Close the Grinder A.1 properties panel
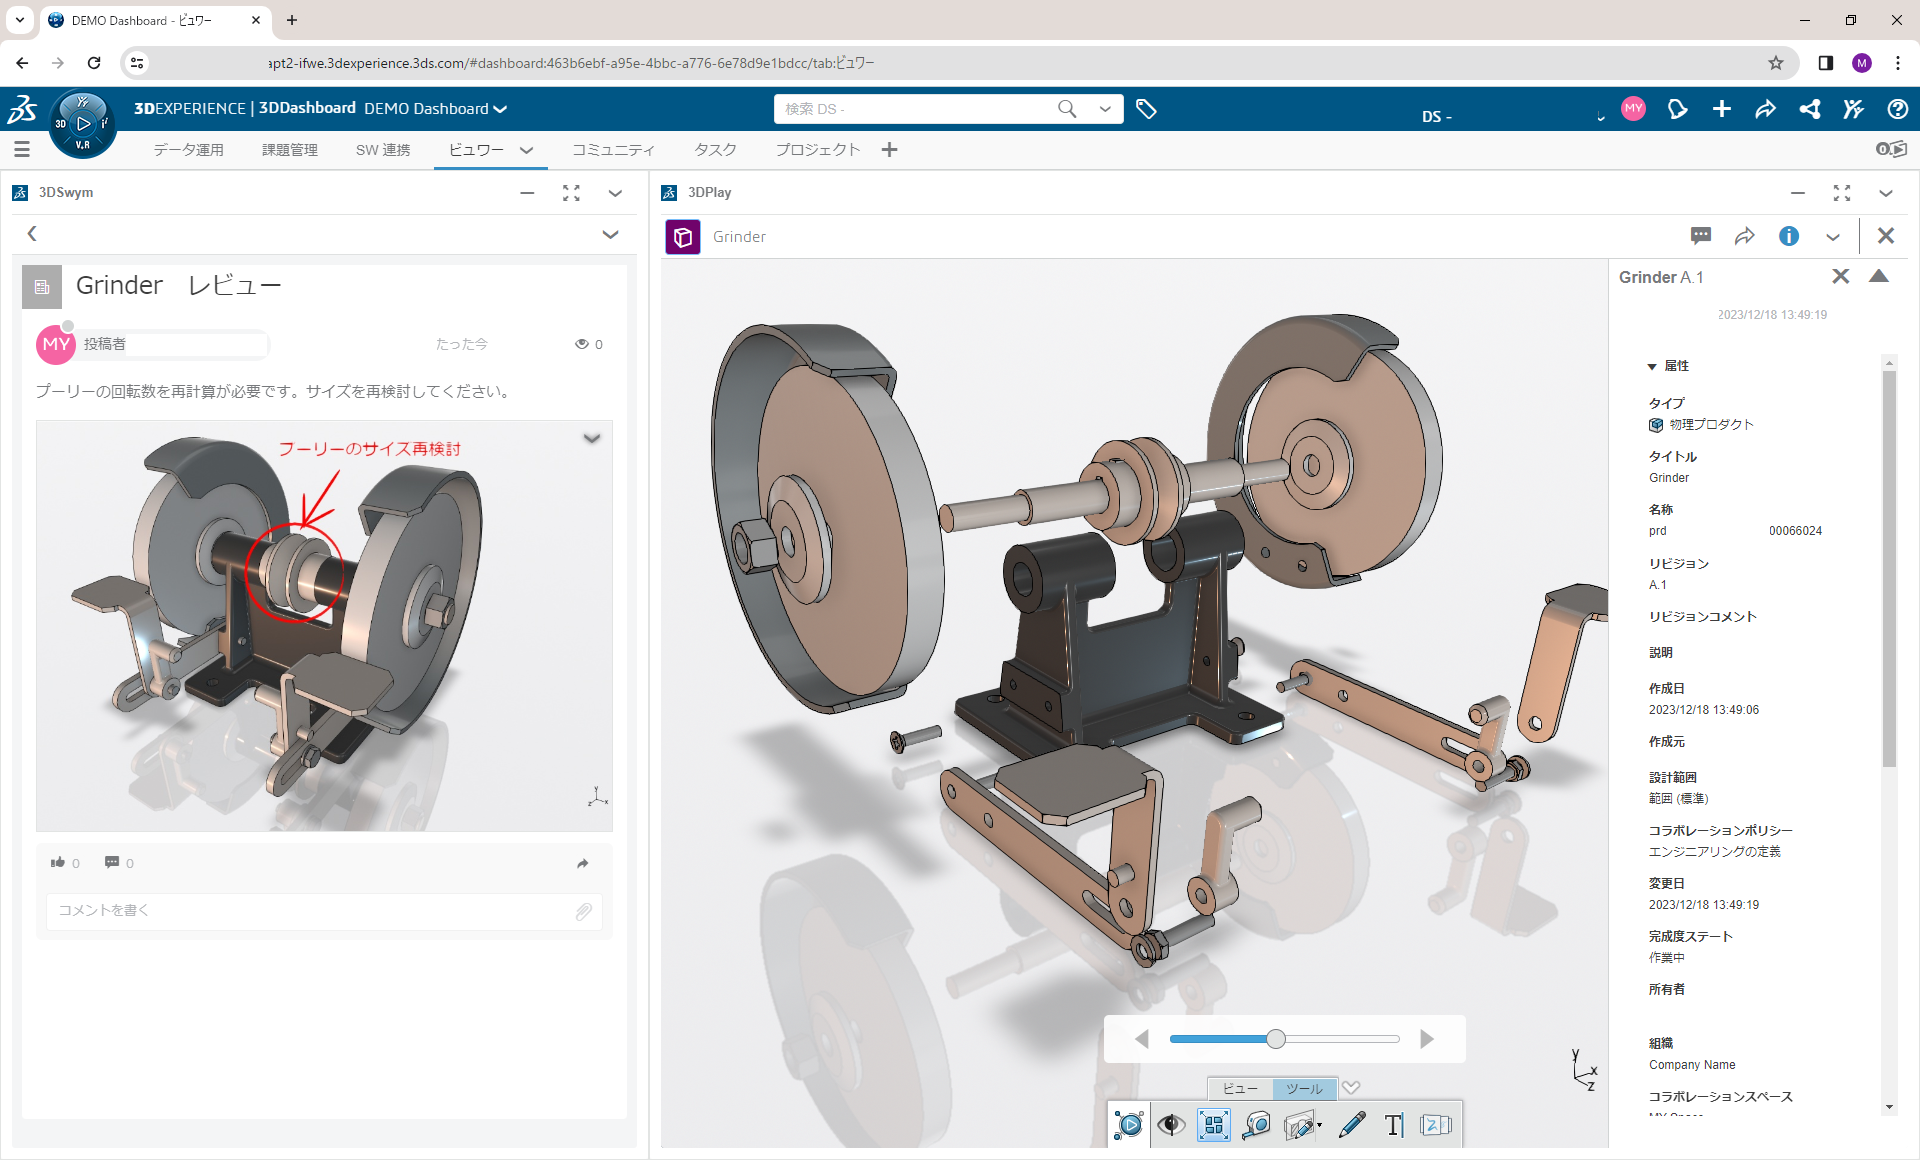The height and width of the screenshot is (1160, 1920). coord(1840,276)
